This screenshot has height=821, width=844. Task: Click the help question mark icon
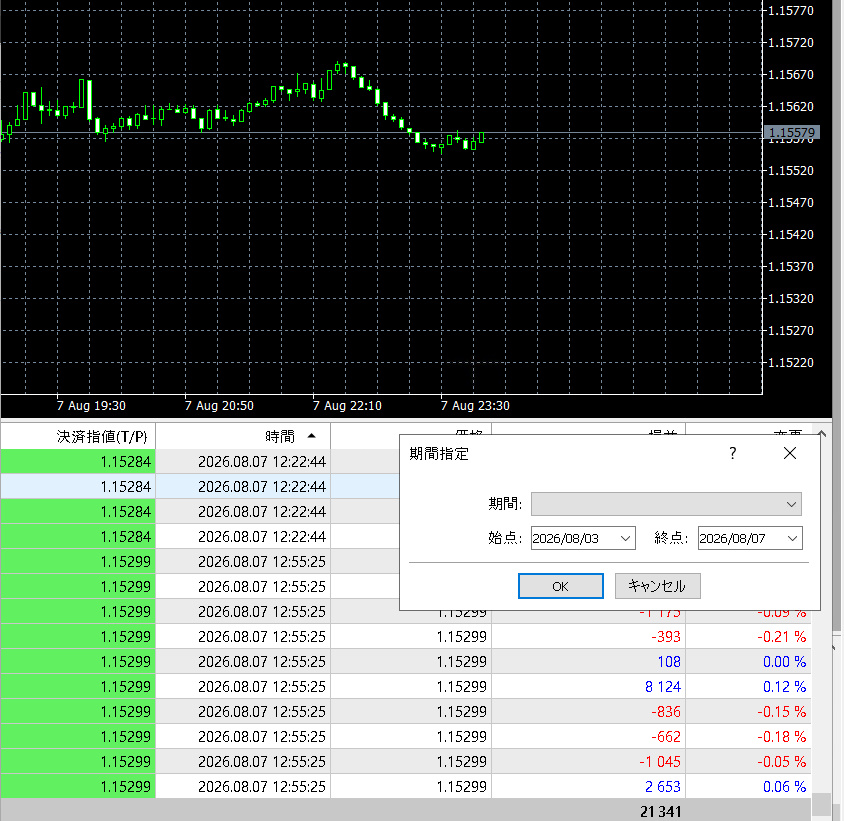tap(733, 453)
